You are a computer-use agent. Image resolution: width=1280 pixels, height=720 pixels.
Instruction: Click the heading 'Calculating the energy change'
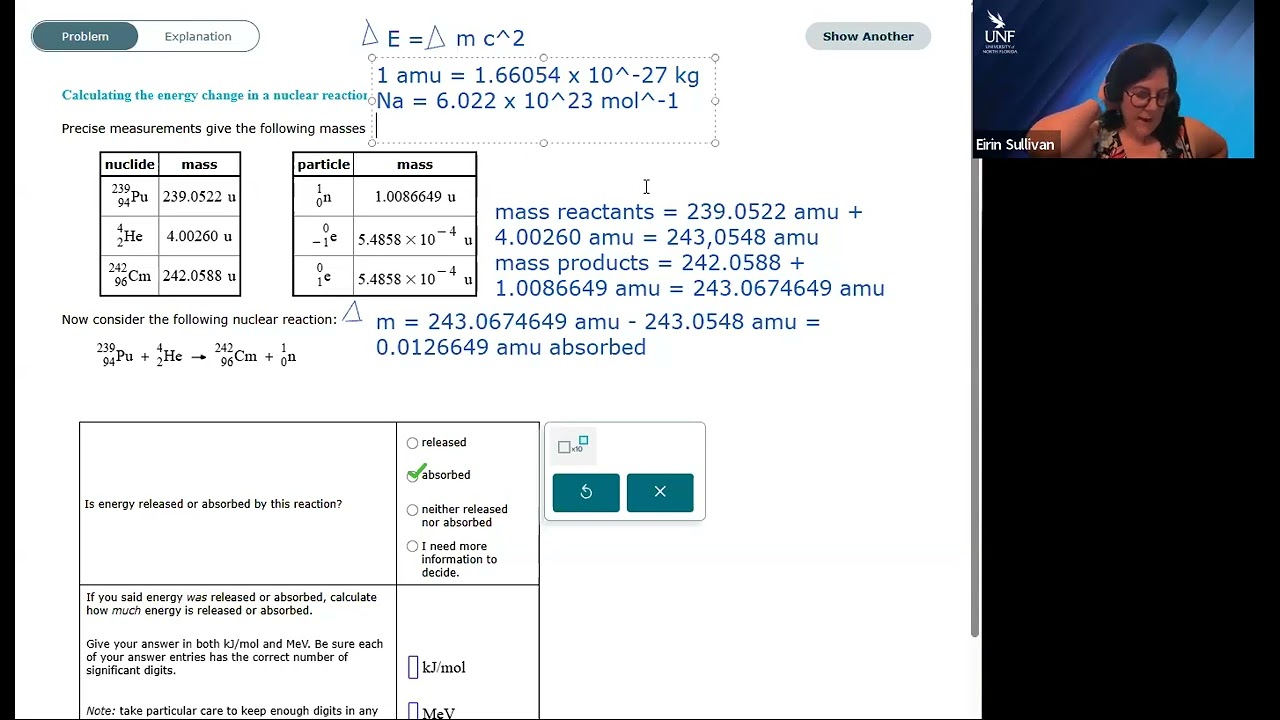point(216,95)
